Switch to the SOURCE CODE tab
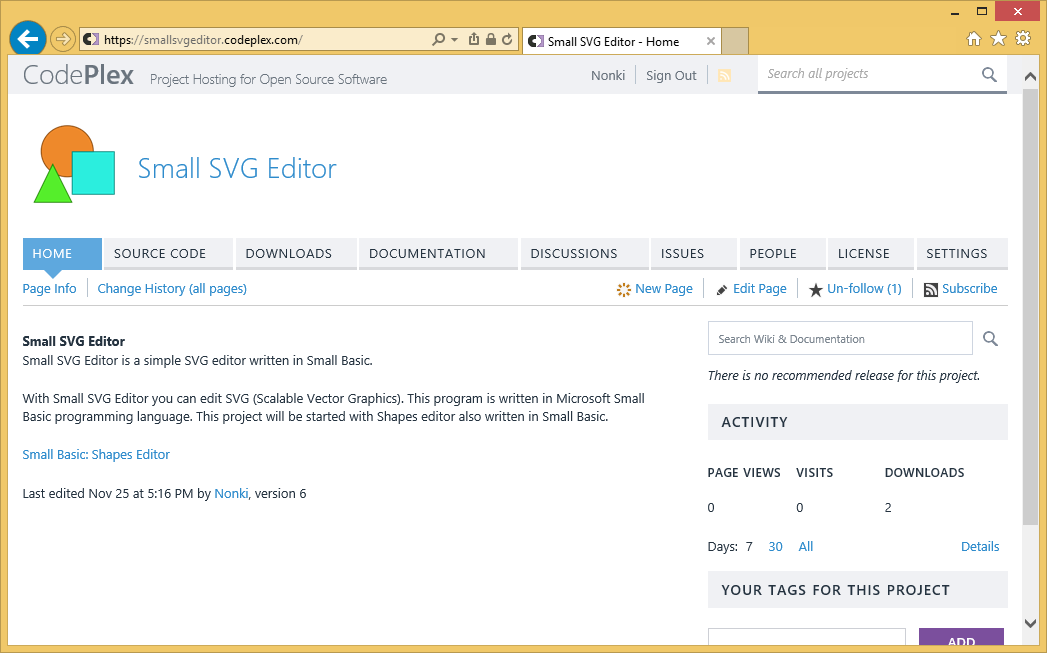The width and height of the screenshot is (1047, 653). [x=168, y=254]
